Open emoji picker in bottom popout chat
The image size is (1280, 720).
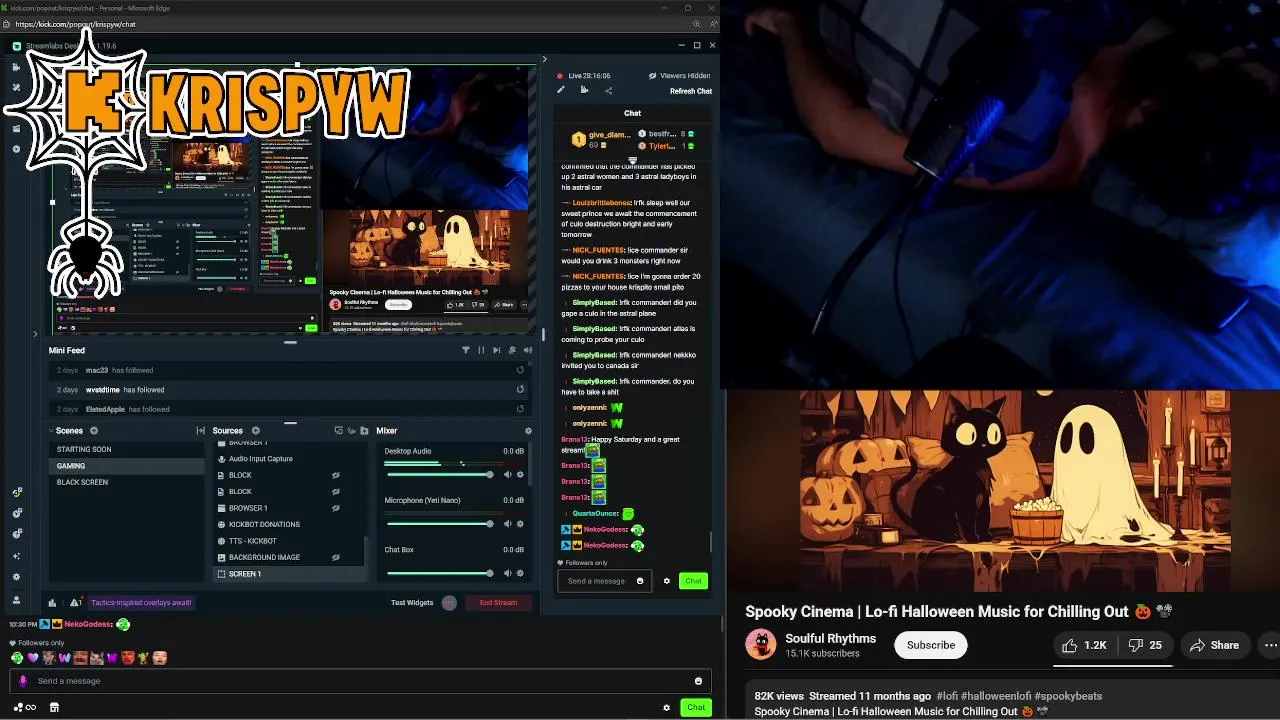(x=698, y=681)
